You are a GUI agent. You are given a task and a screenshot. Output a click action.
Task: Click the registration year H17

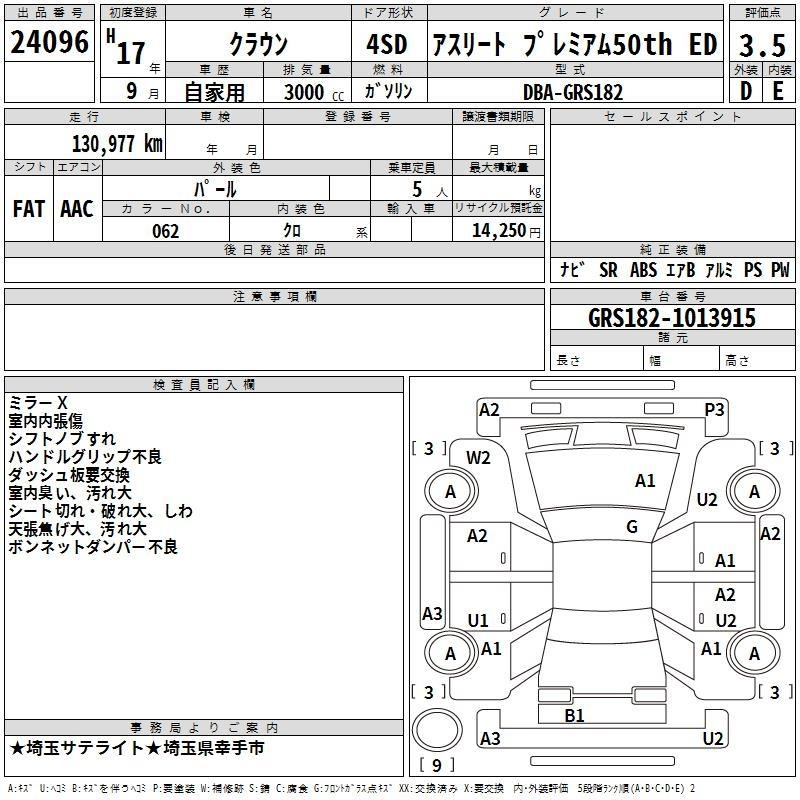pos(126,48)
